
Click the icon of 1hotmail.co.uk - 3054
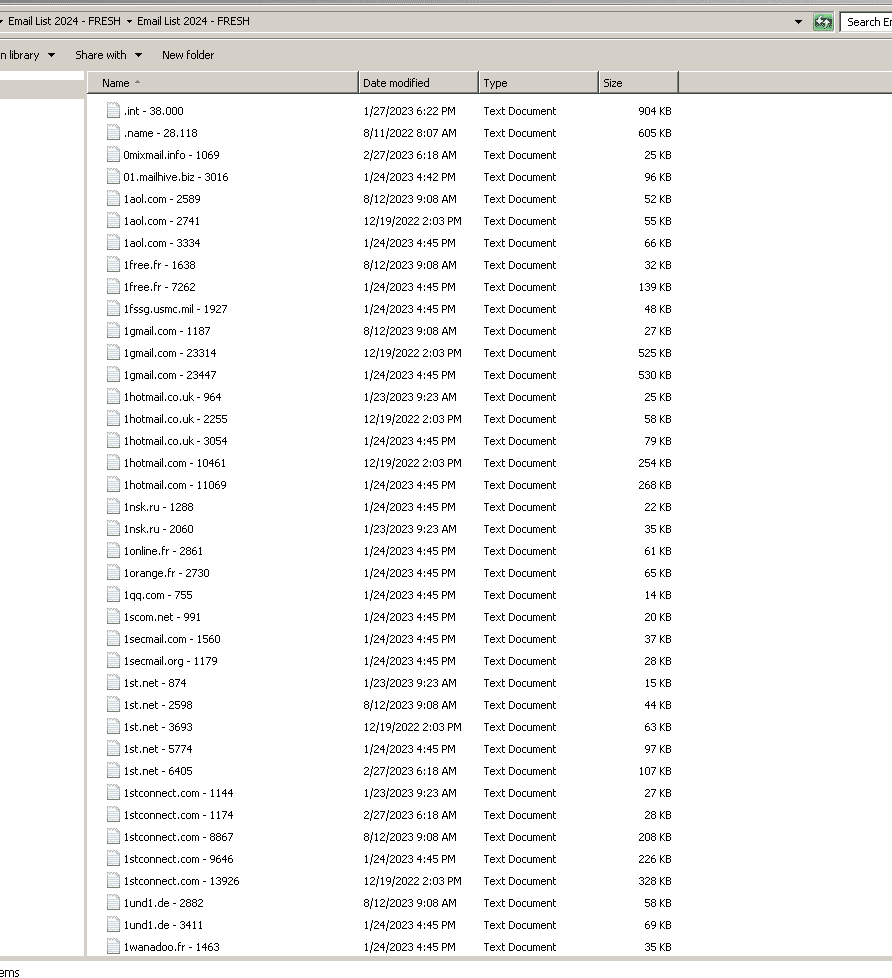[113, 441]
